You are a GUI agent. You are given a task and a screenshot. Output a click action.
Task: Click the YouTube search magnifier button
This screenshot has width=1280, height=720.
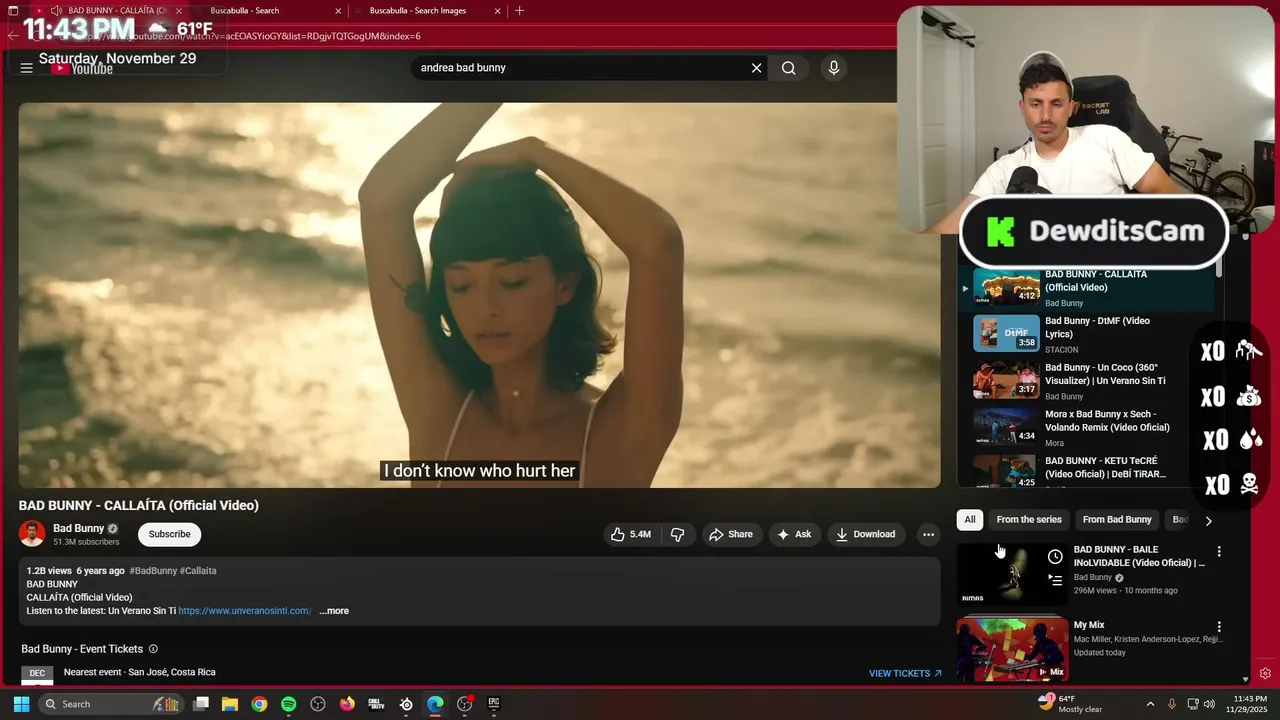(789, 68)
